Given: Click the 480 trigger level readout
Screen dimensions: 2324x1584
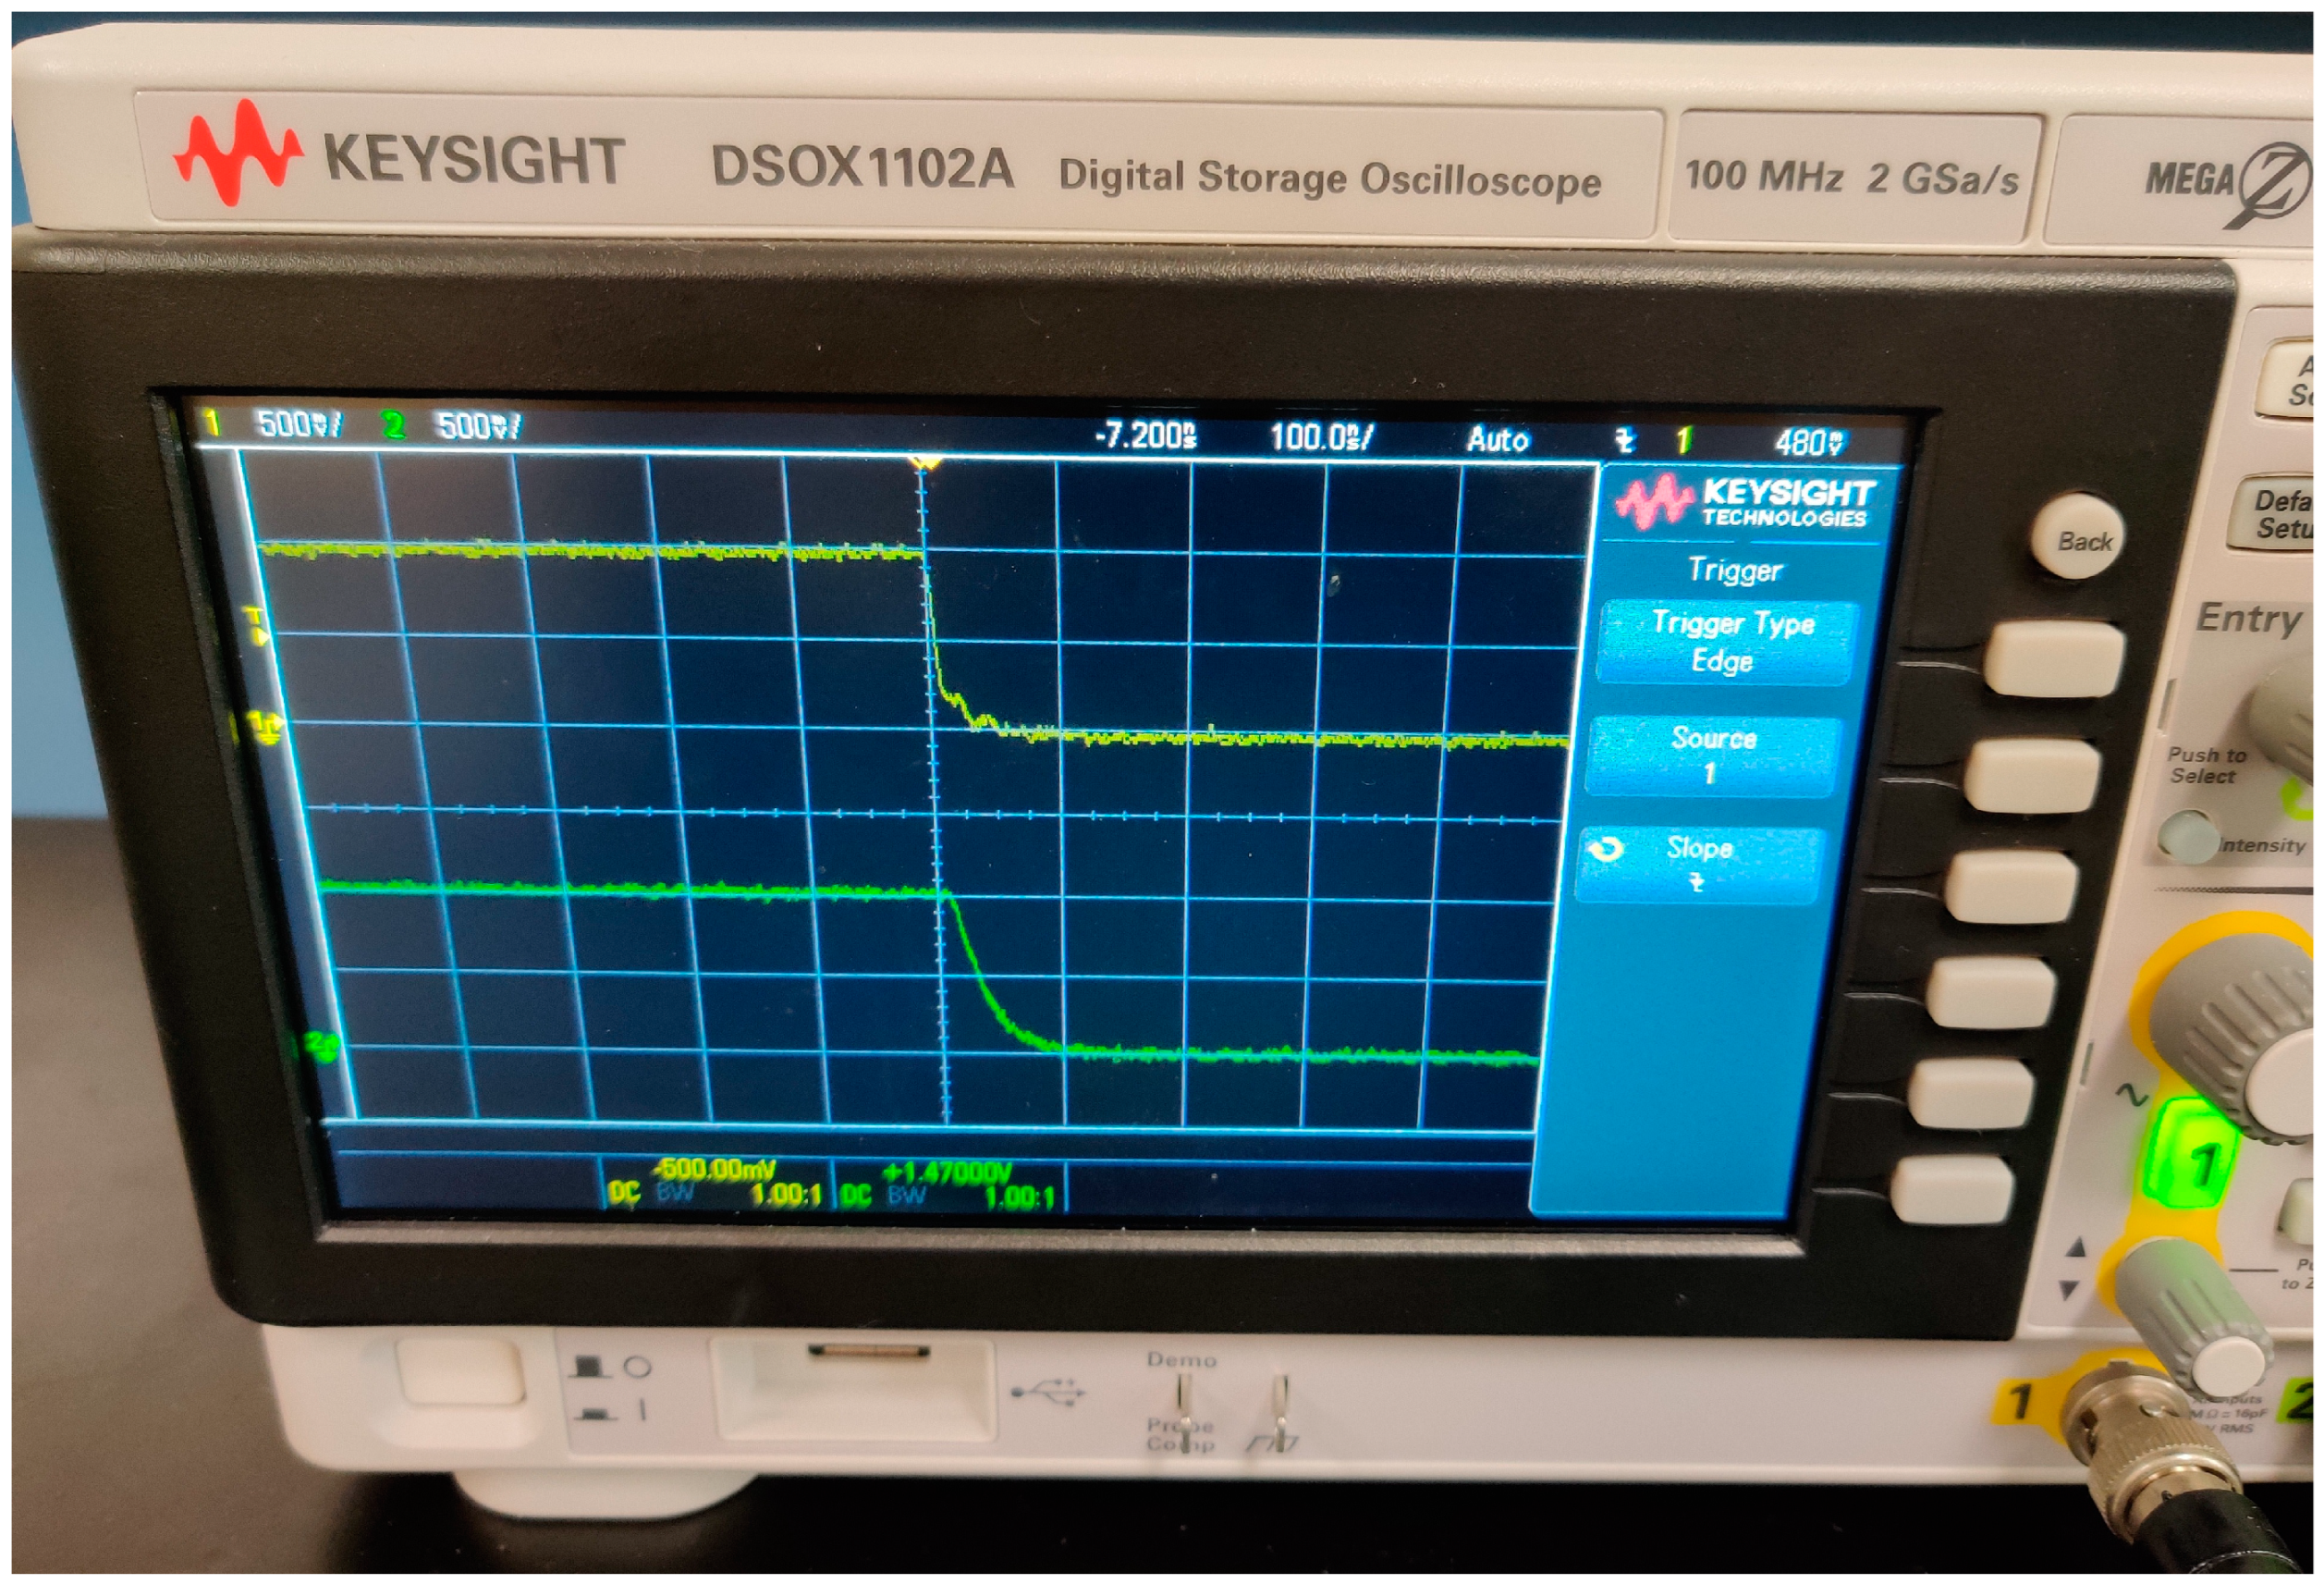Looking at the screenshot, I should point(1810,443).
